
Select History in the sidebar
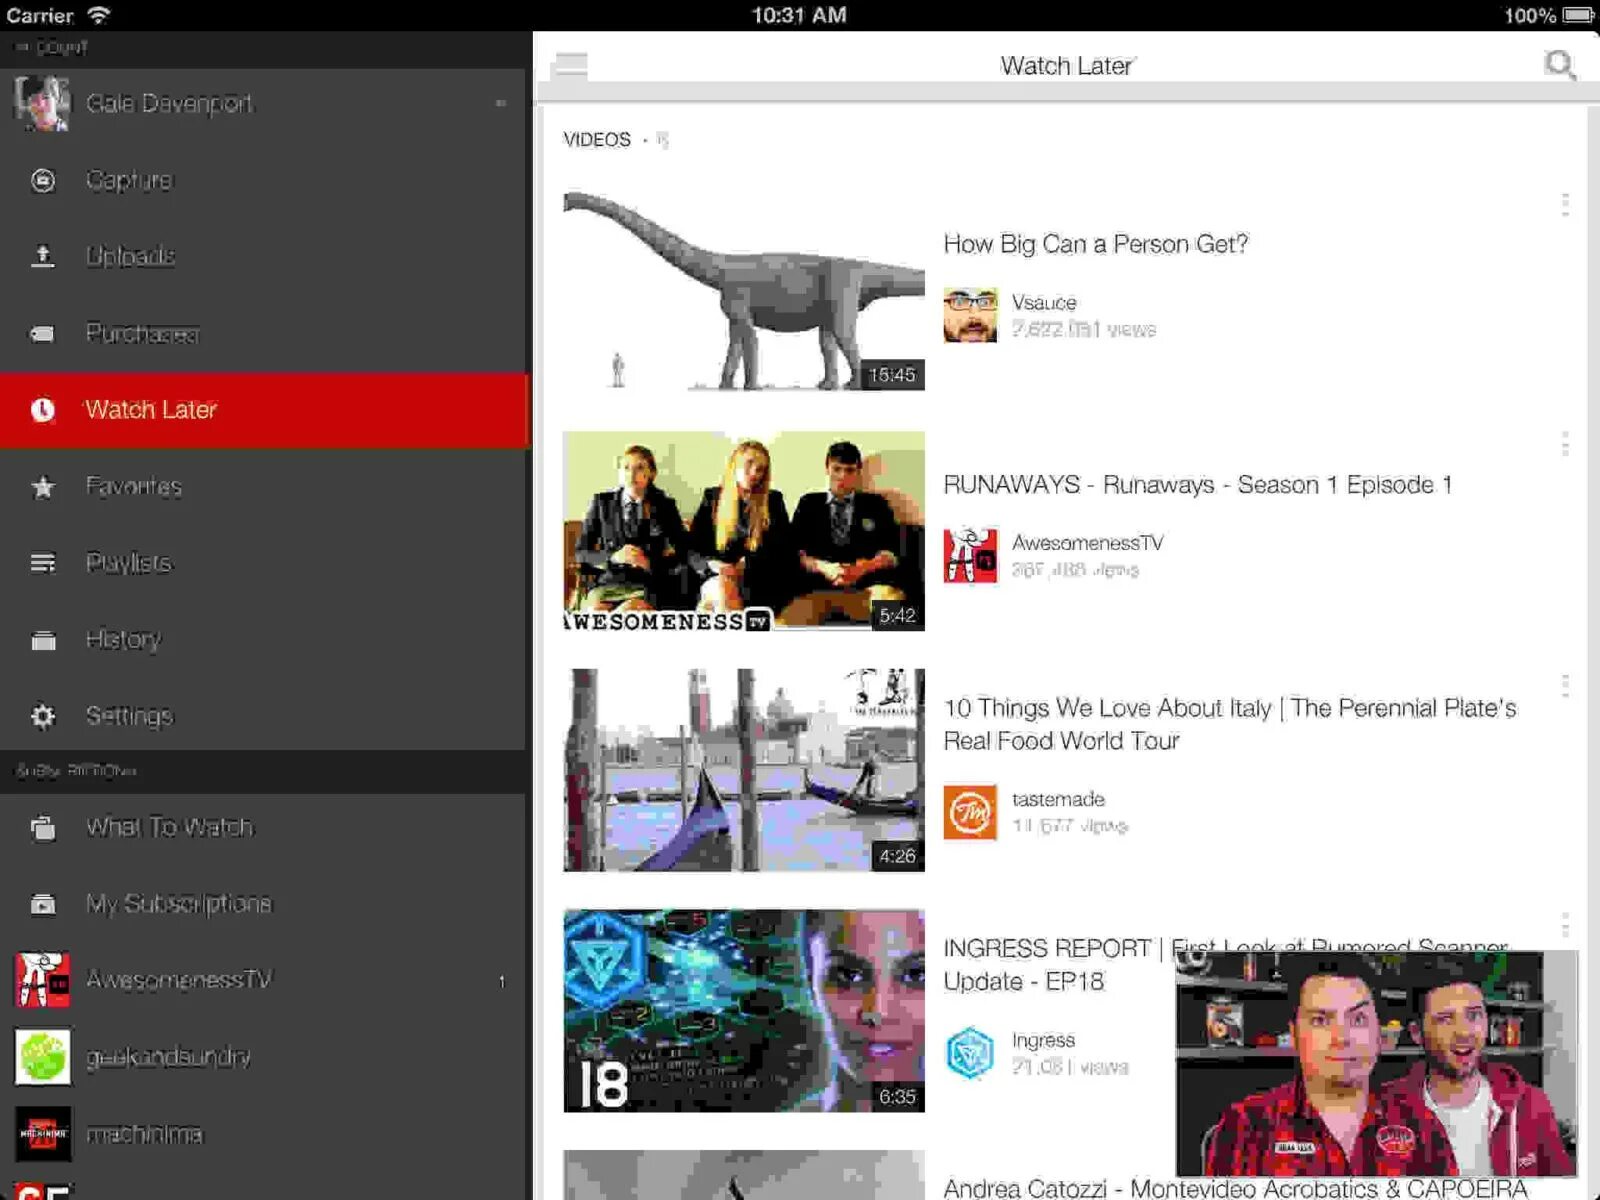click(262, 640)
